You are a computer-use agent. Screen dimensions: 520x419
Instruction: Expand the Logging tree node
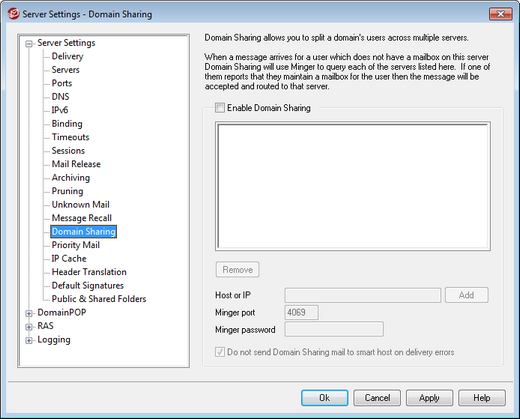click(29, 340)
